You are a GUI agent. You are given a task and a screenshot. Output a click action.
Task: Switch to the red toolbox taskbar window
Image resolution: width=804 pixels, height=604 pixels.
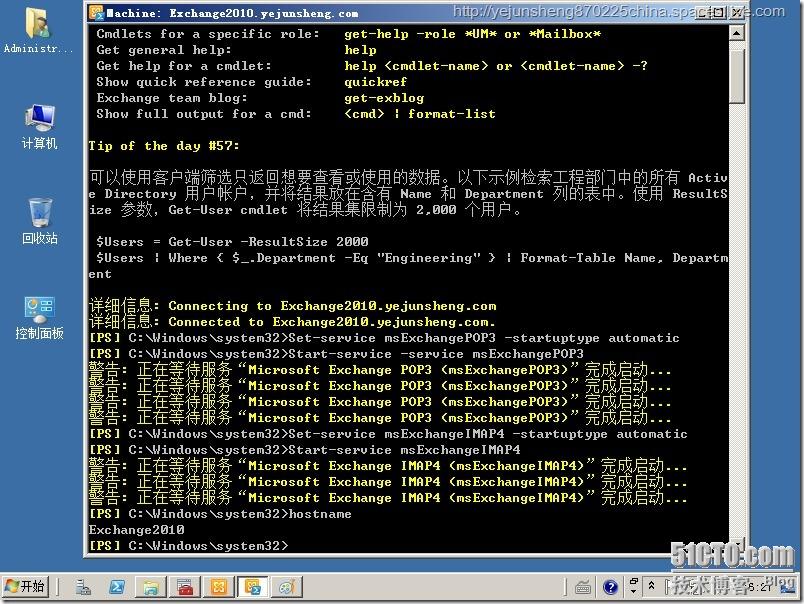tap(185, 587)
